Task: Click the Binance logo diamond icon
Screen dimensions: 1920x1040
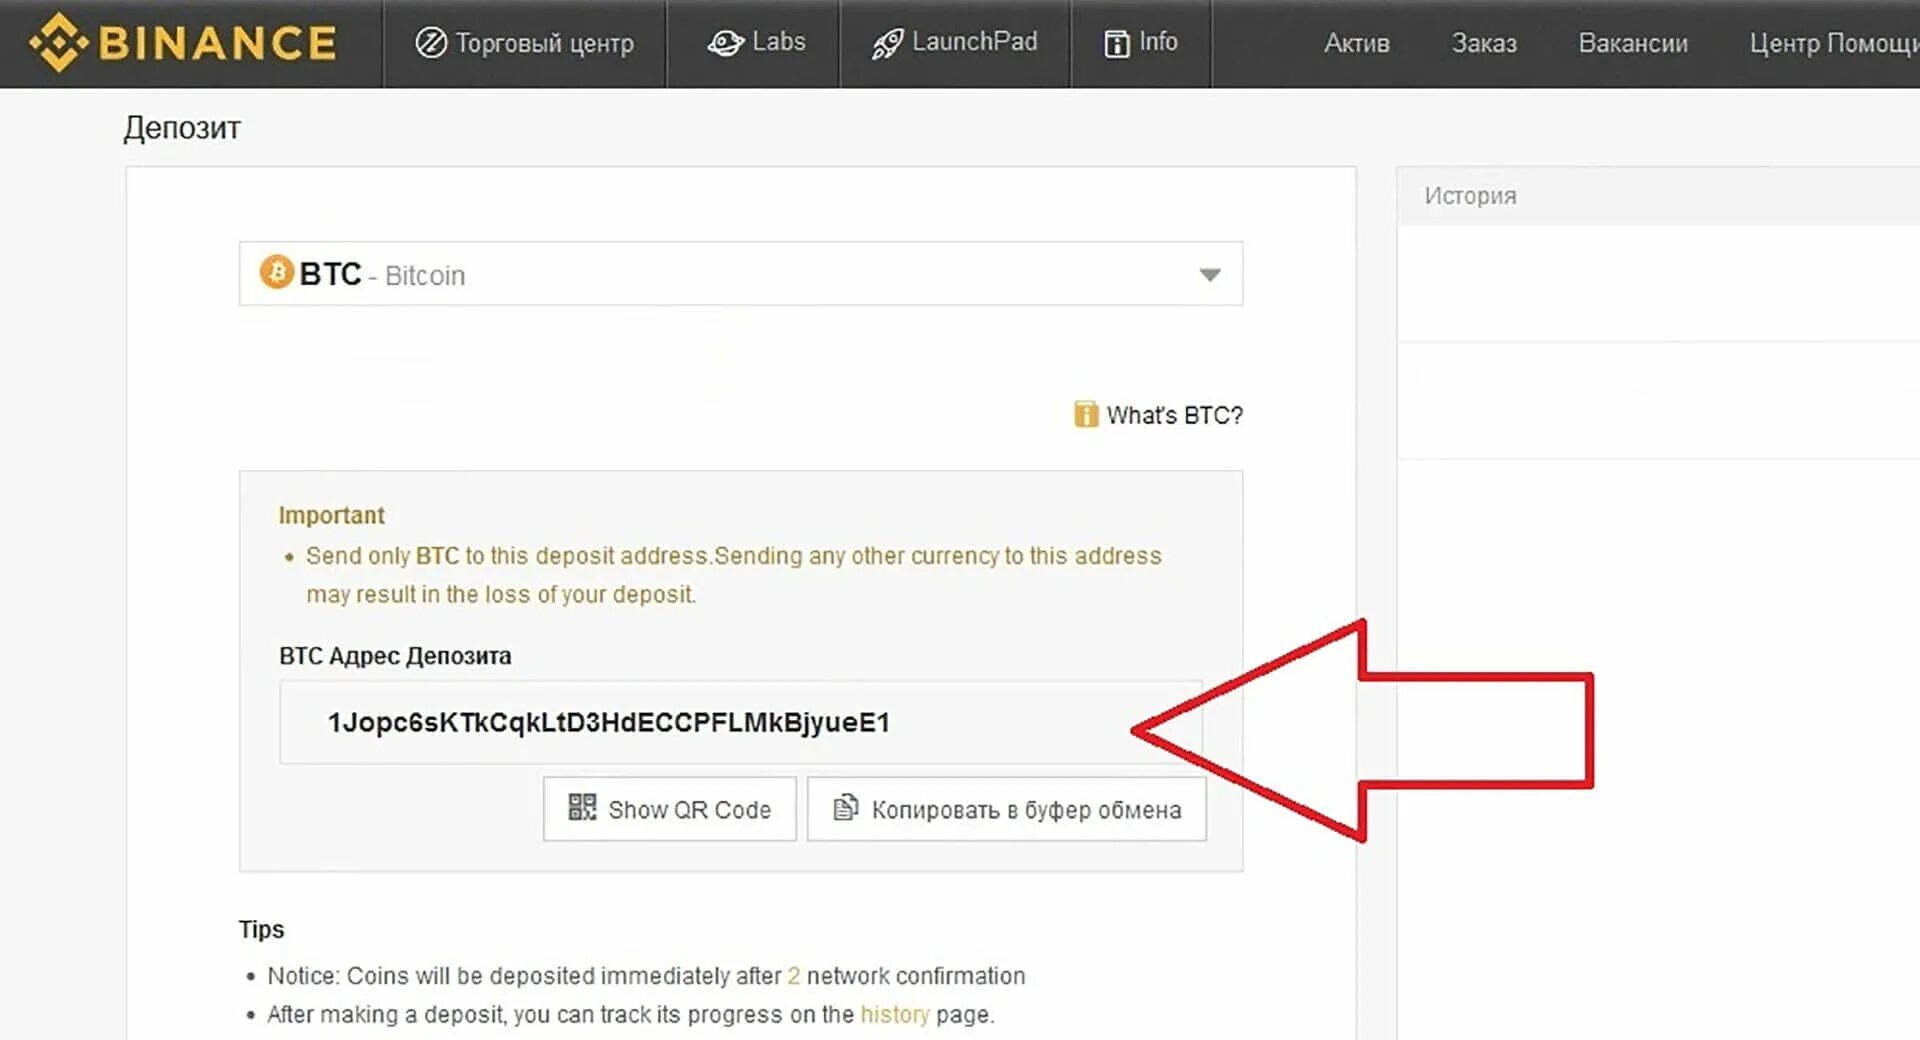Action: (x=59, y=43)
